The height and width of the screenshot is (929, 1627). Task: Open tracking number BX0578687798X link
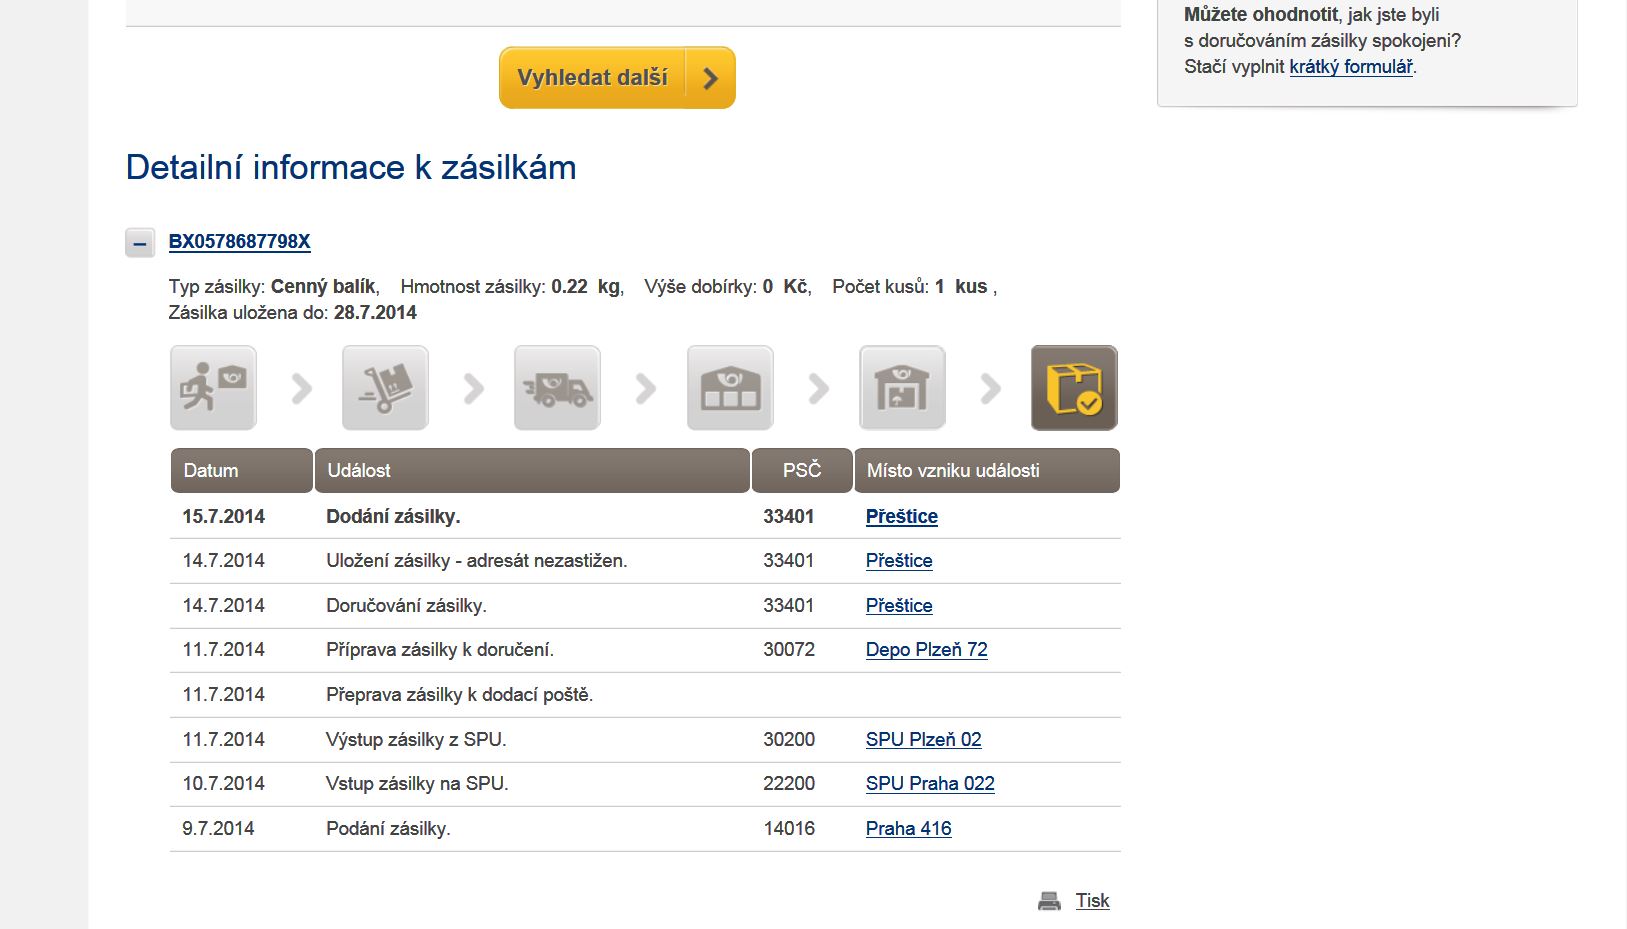click(239, 241)
